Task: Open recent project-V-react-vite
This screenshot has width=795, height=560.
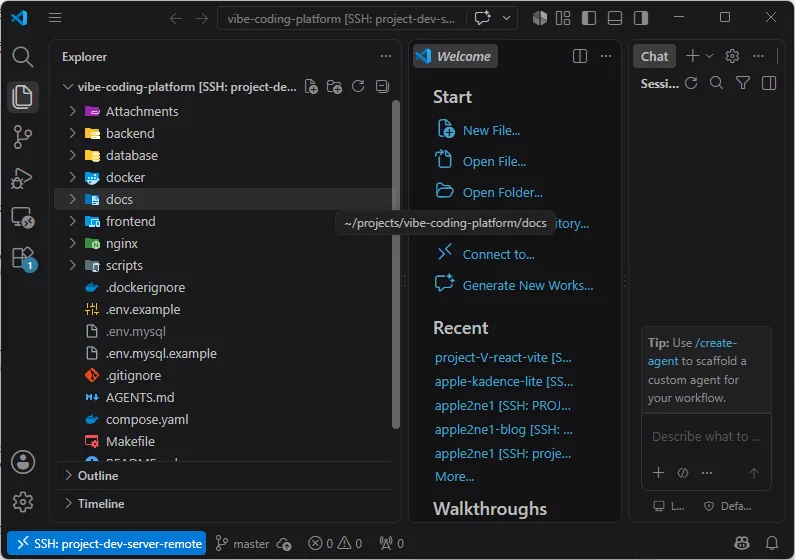Action: click(503, 357)
